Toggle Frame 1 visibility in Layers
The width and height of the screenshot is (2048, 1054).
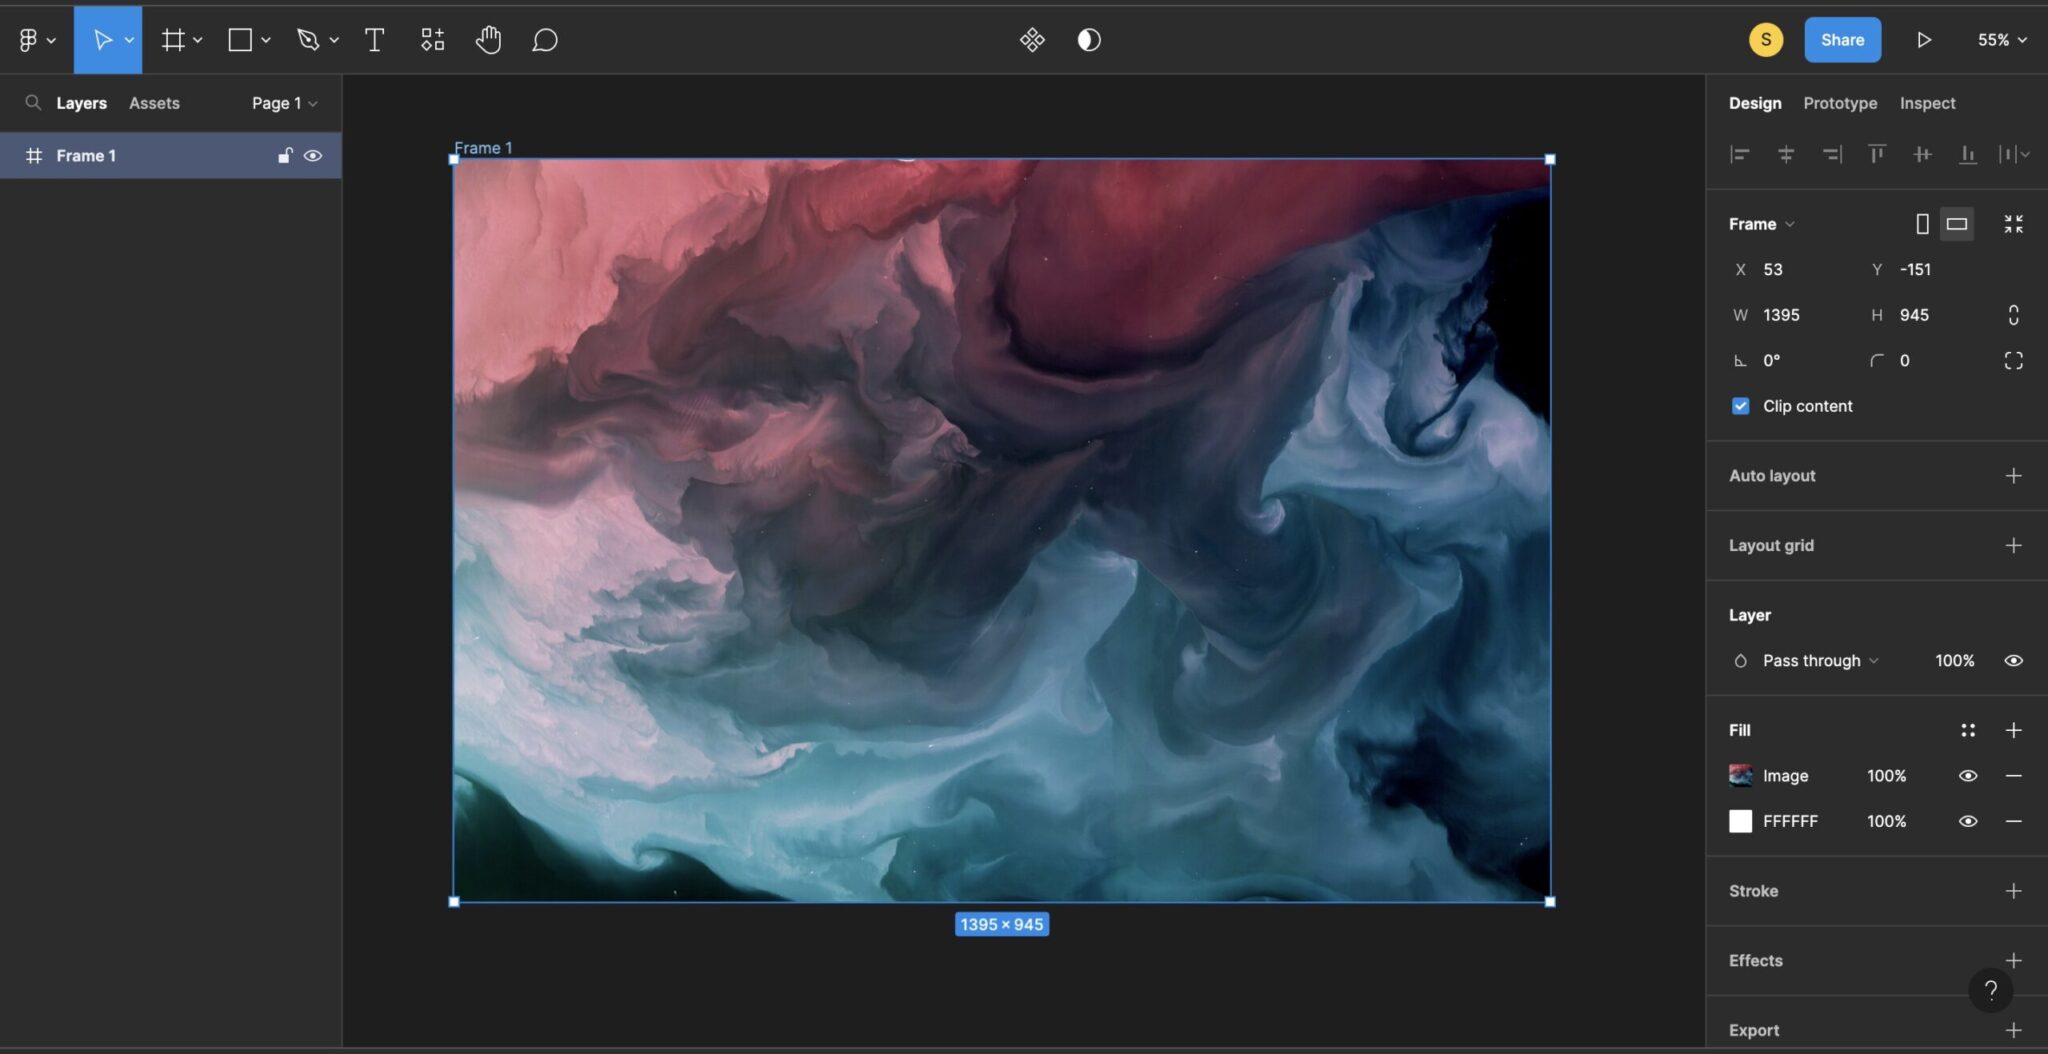point(313,156)
